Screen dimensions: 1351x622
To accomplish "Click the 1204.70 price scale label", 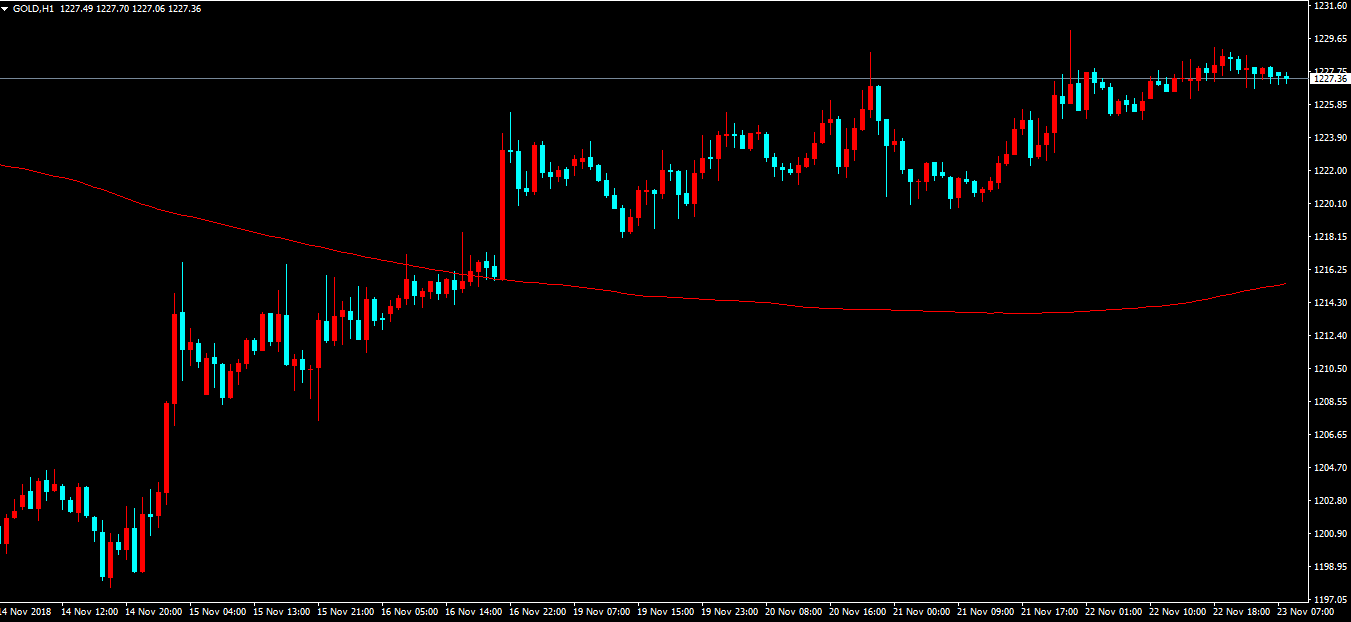I will [x=1329, y=468].
